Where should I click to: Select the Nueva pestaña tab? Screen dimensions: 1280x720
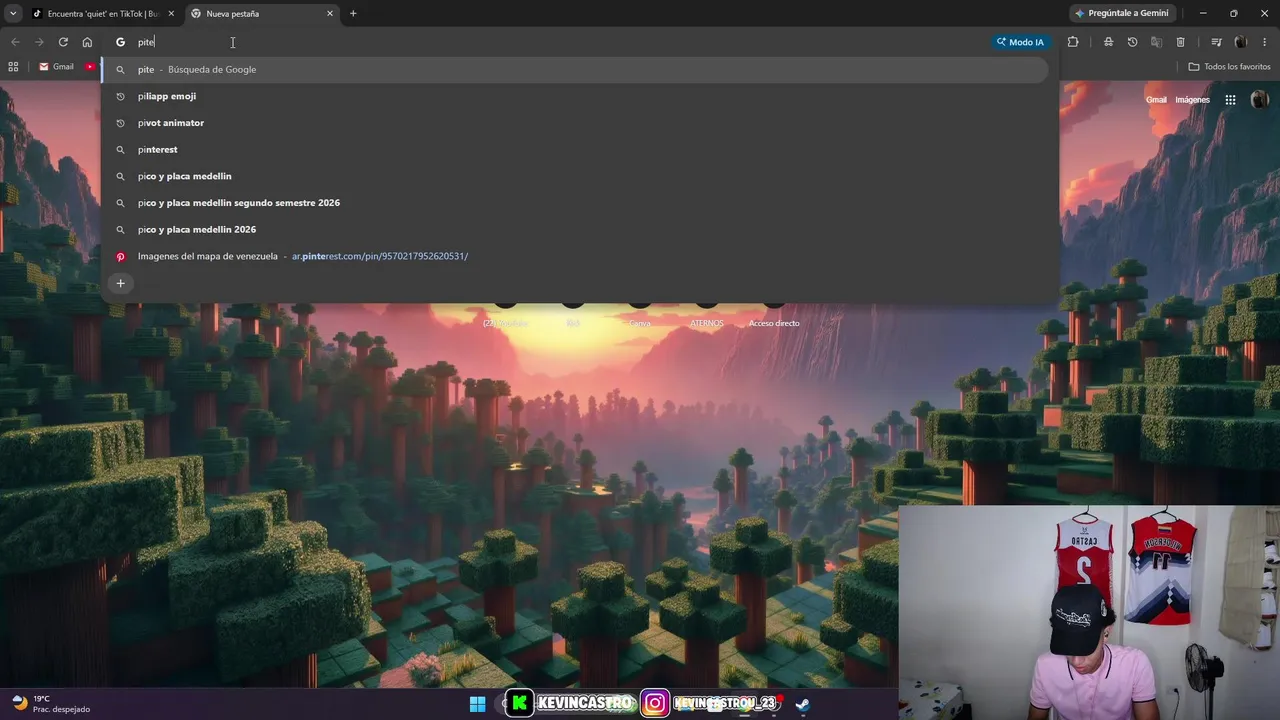pos(262,13)
